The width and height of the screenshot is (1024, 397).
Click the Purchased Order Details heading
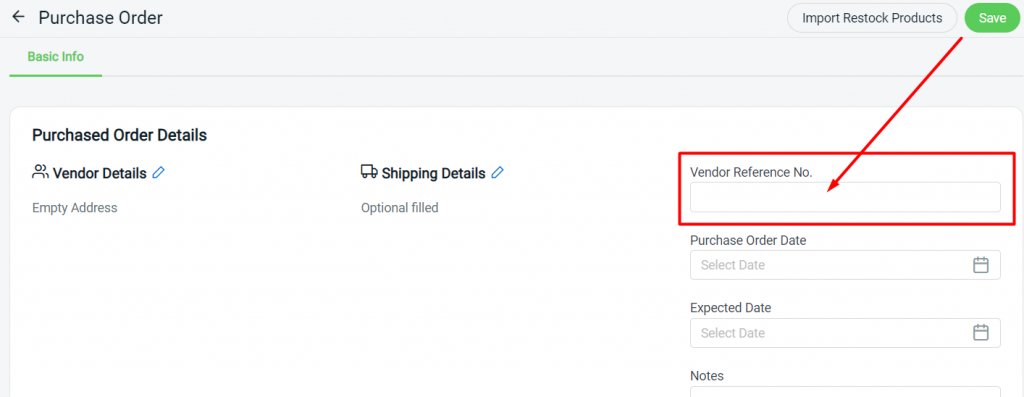click(x=120, y=135)
